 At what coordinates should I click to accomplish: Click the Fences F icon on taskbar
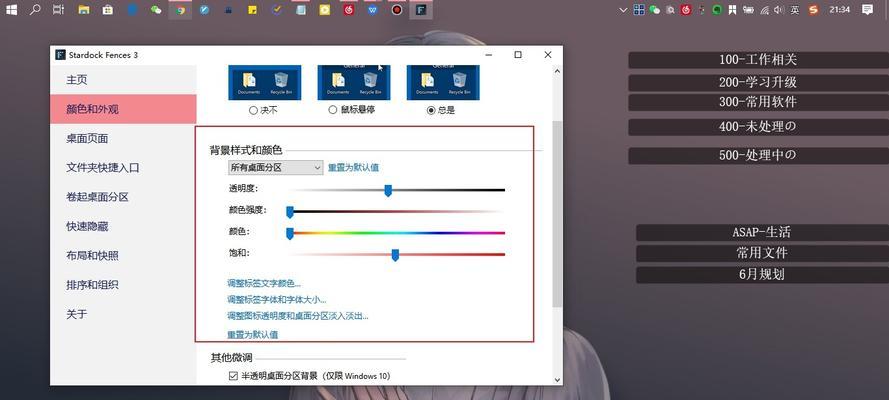pos(421,10)
